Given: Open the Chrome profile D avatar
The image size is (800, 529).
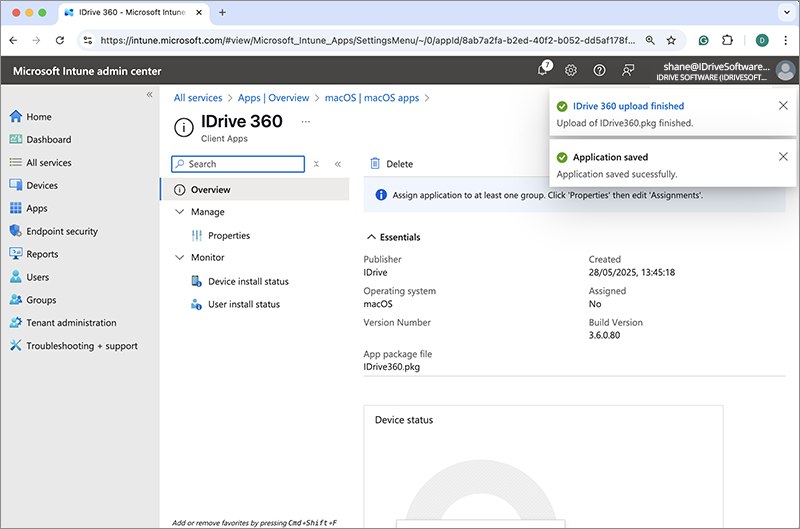Looking at the screenshot, I should [762, 40].
